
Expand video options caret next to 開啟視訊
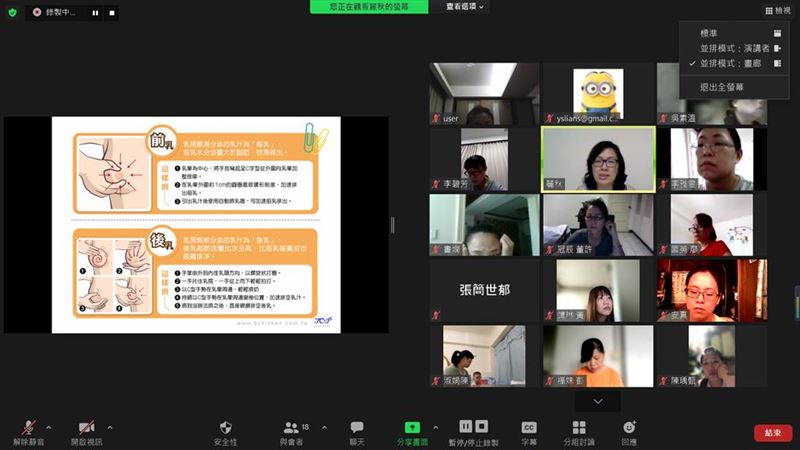(110, 428)
